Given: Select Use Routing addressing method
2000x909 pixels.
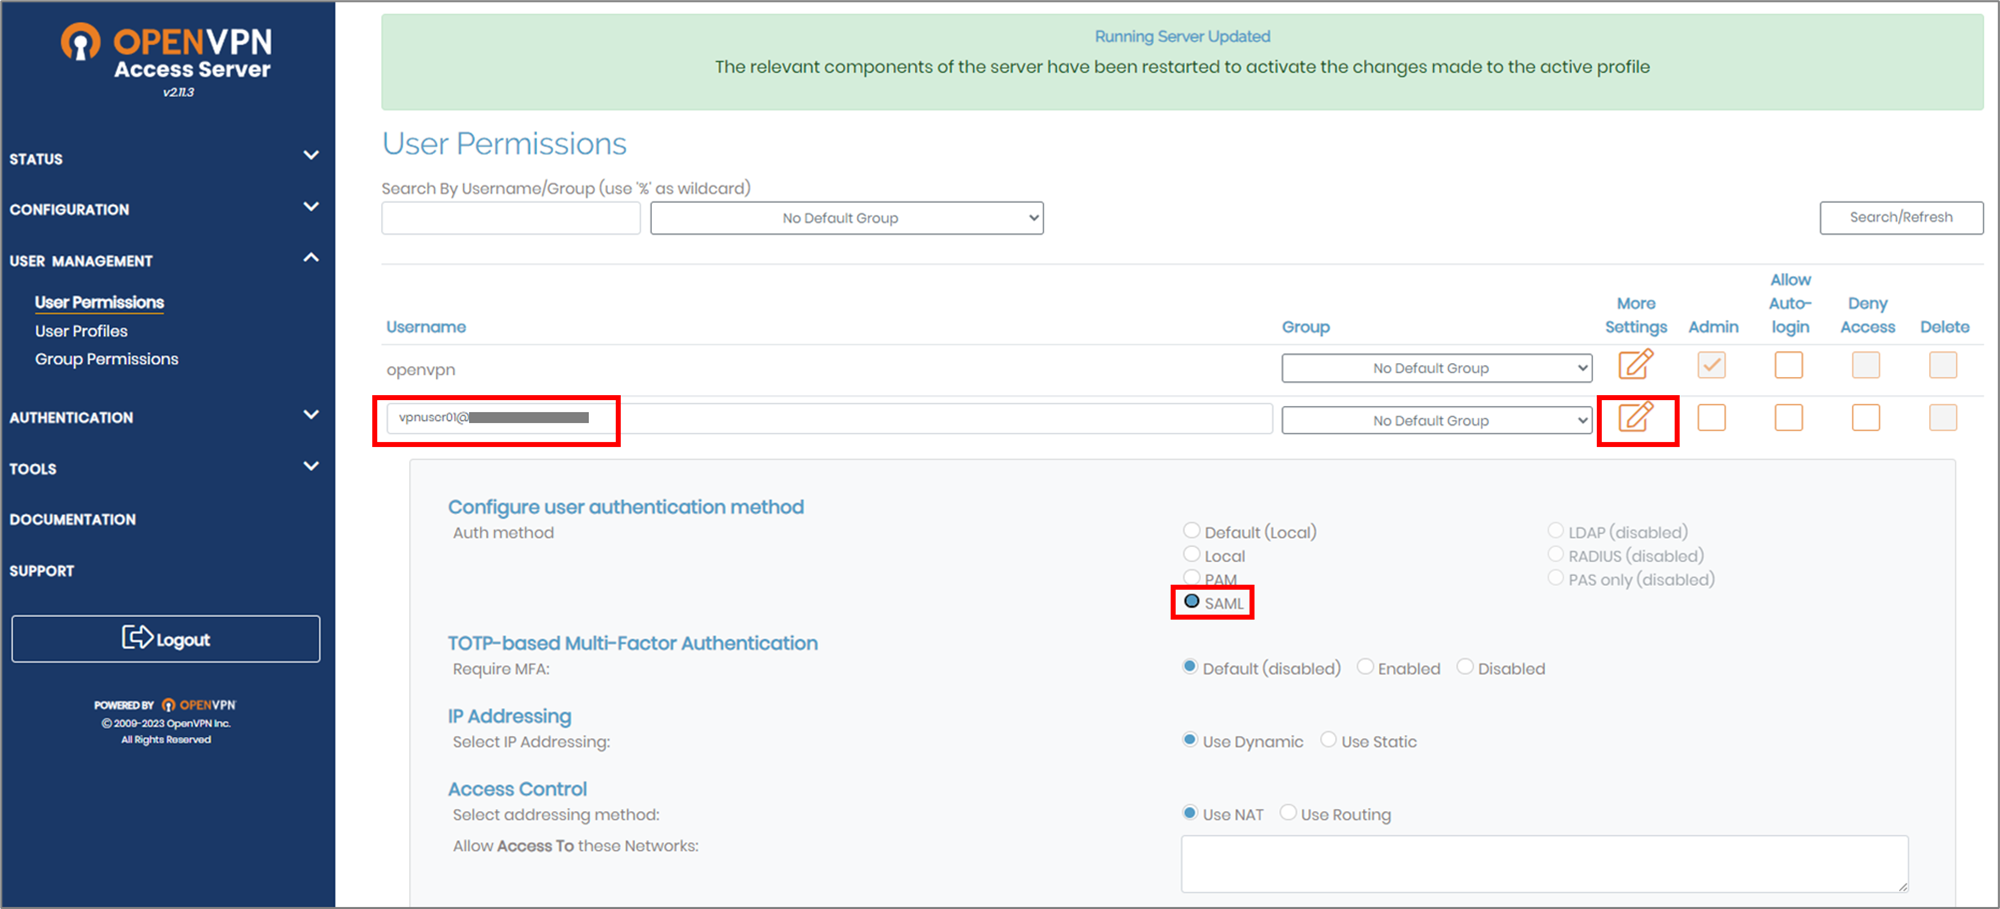Looking at the screenshot, I should coord(1288,813).
